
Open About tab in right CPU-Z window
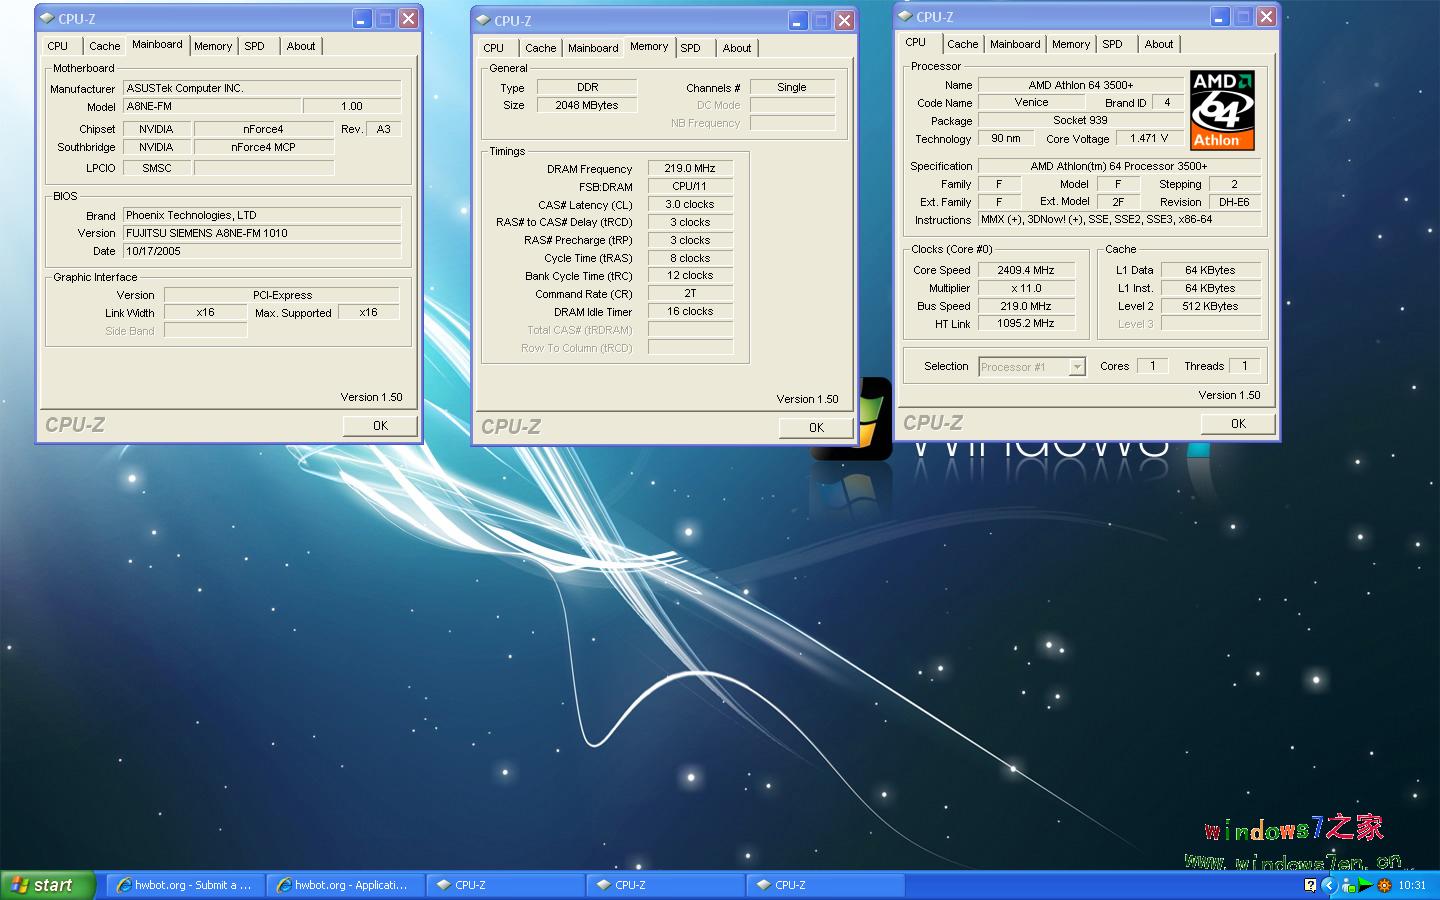1159,44
